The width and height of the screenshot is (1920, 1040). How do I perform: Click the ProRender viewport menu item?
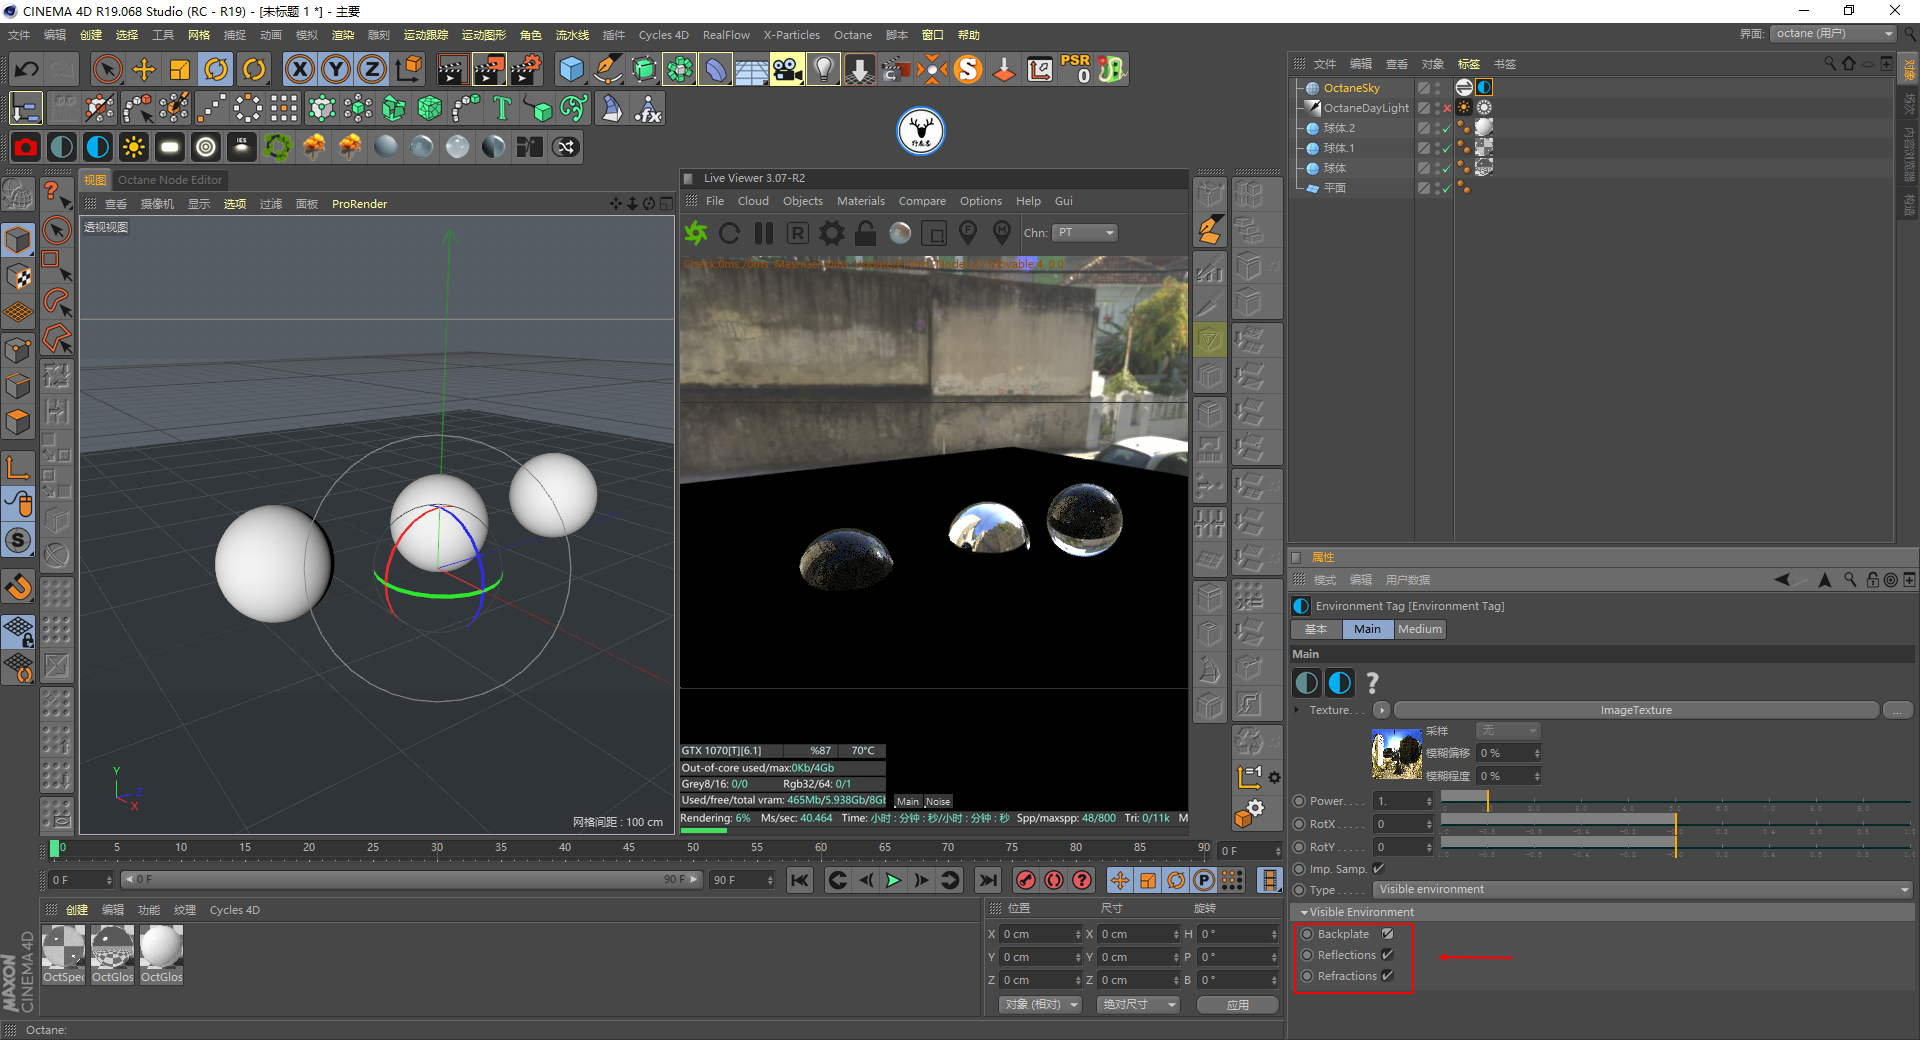click(359, 204)
